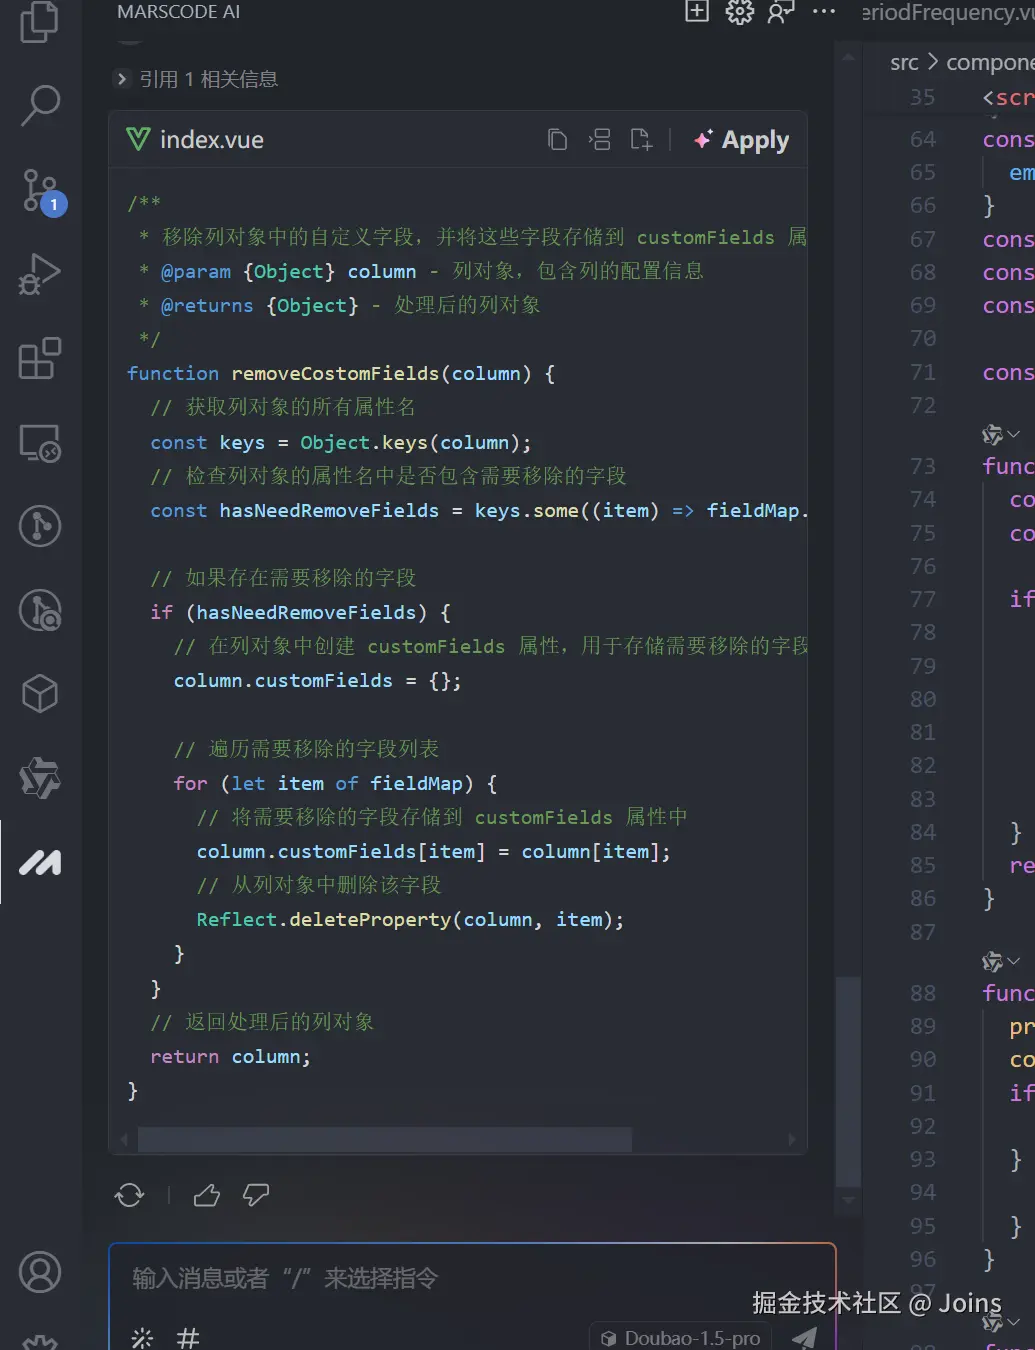This screenshot has width=1035, height=1350.
Task: Select the active MarsCode AI icon
Action: 40,862
